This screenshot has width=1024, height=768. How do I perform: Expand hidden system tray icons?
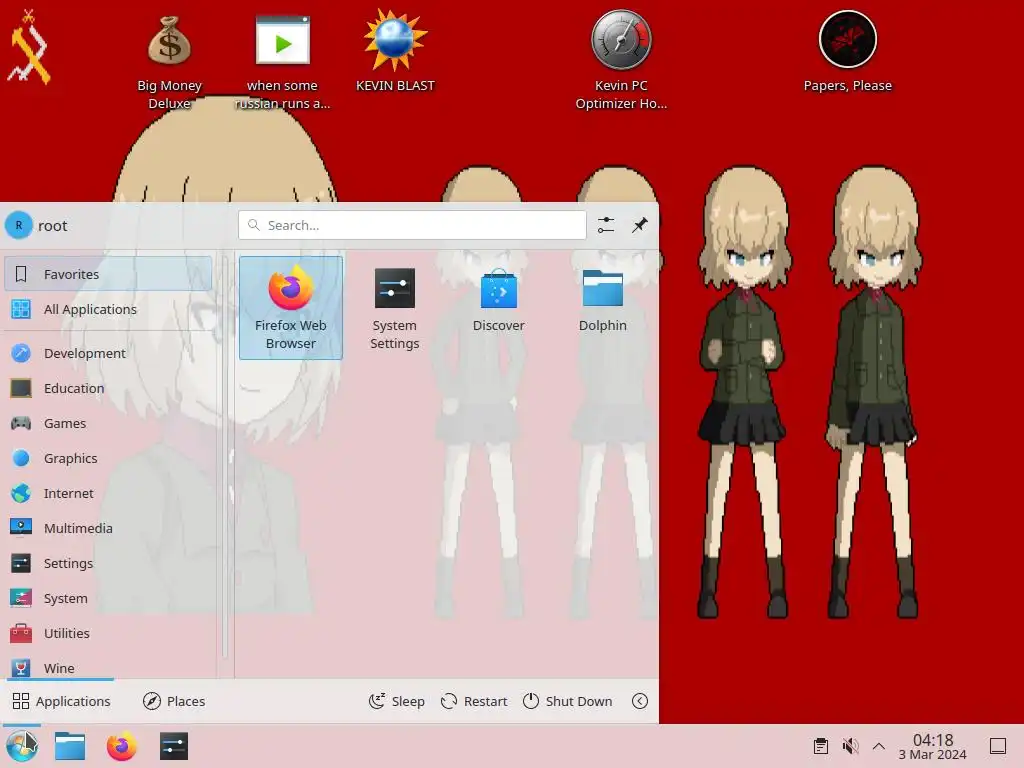[879, 746]
